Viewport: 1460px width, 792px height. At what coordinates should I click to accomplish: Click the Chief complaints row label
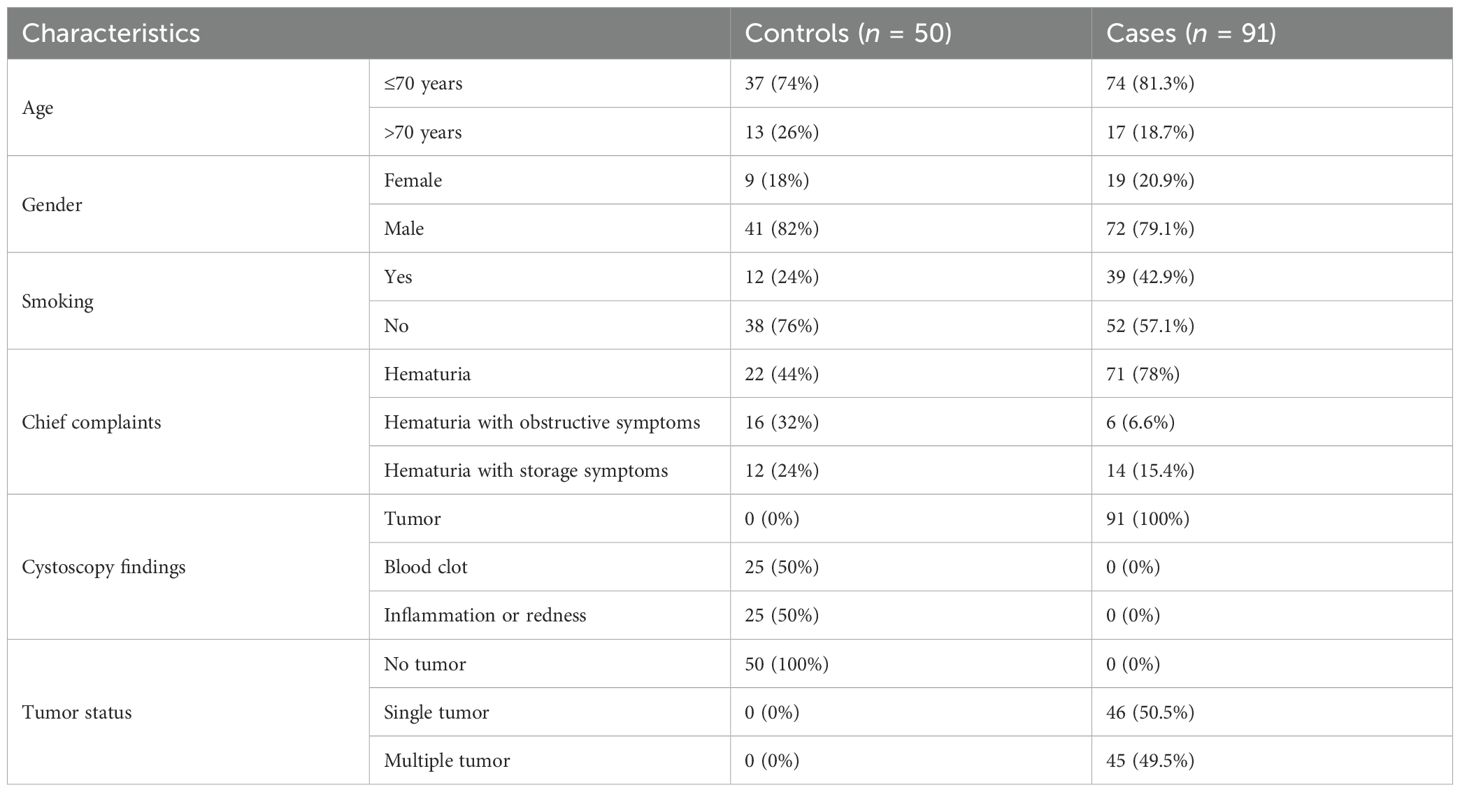click(x=91, y=422)
